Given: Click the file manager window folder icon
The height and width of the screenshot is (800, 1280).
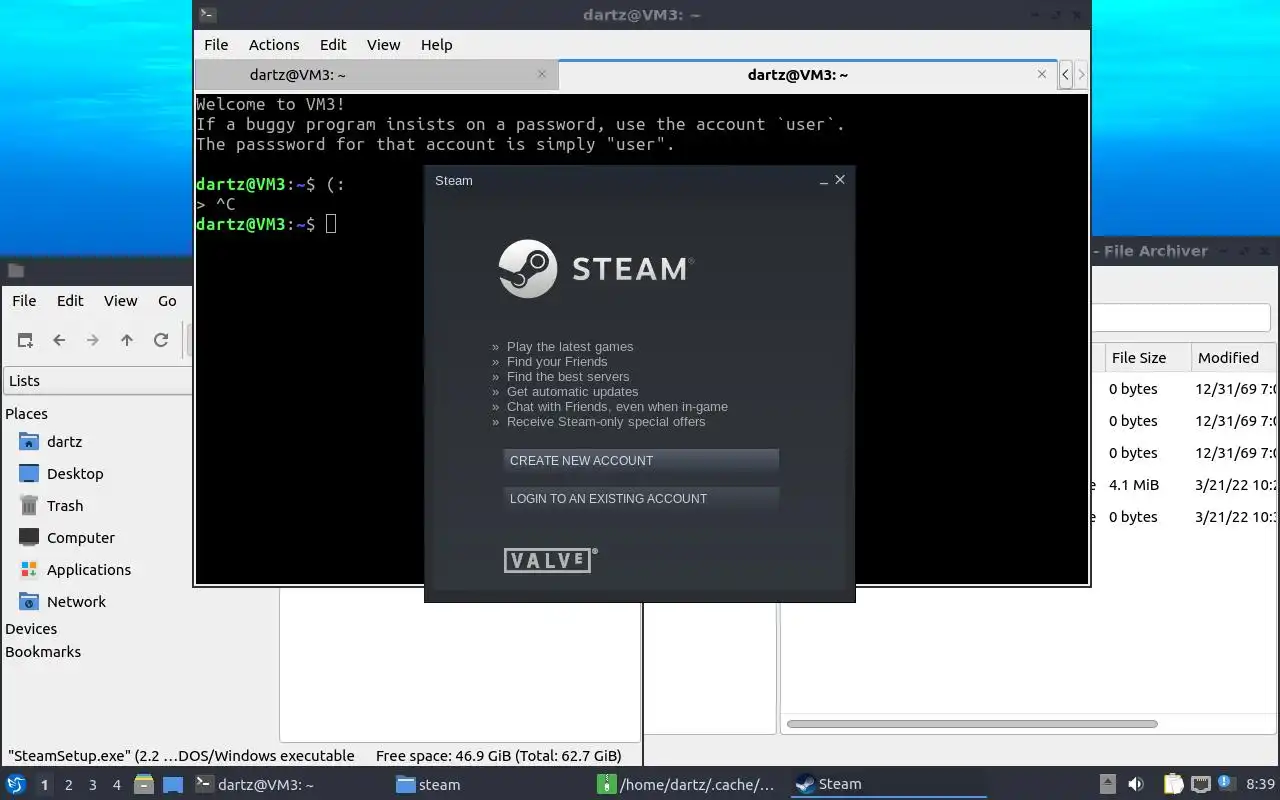Looking at the screenshot, I should [15, 270].
